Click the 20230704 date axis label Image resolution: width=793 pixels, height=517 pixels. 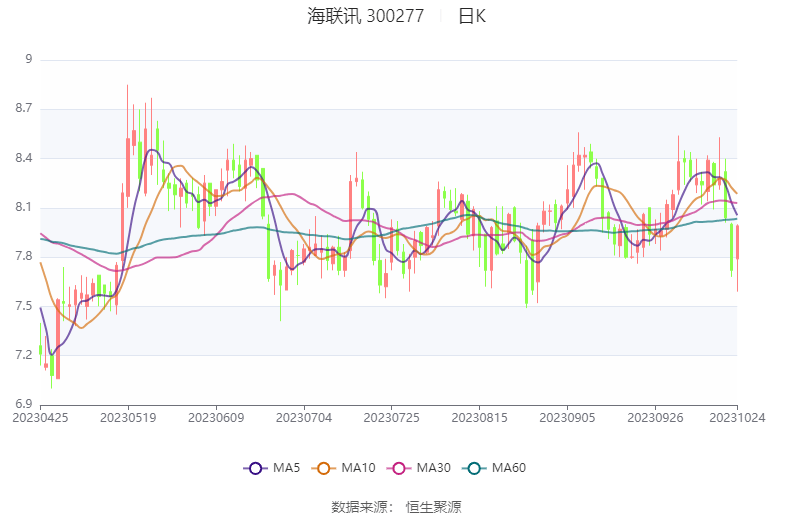tap(303, 417)
